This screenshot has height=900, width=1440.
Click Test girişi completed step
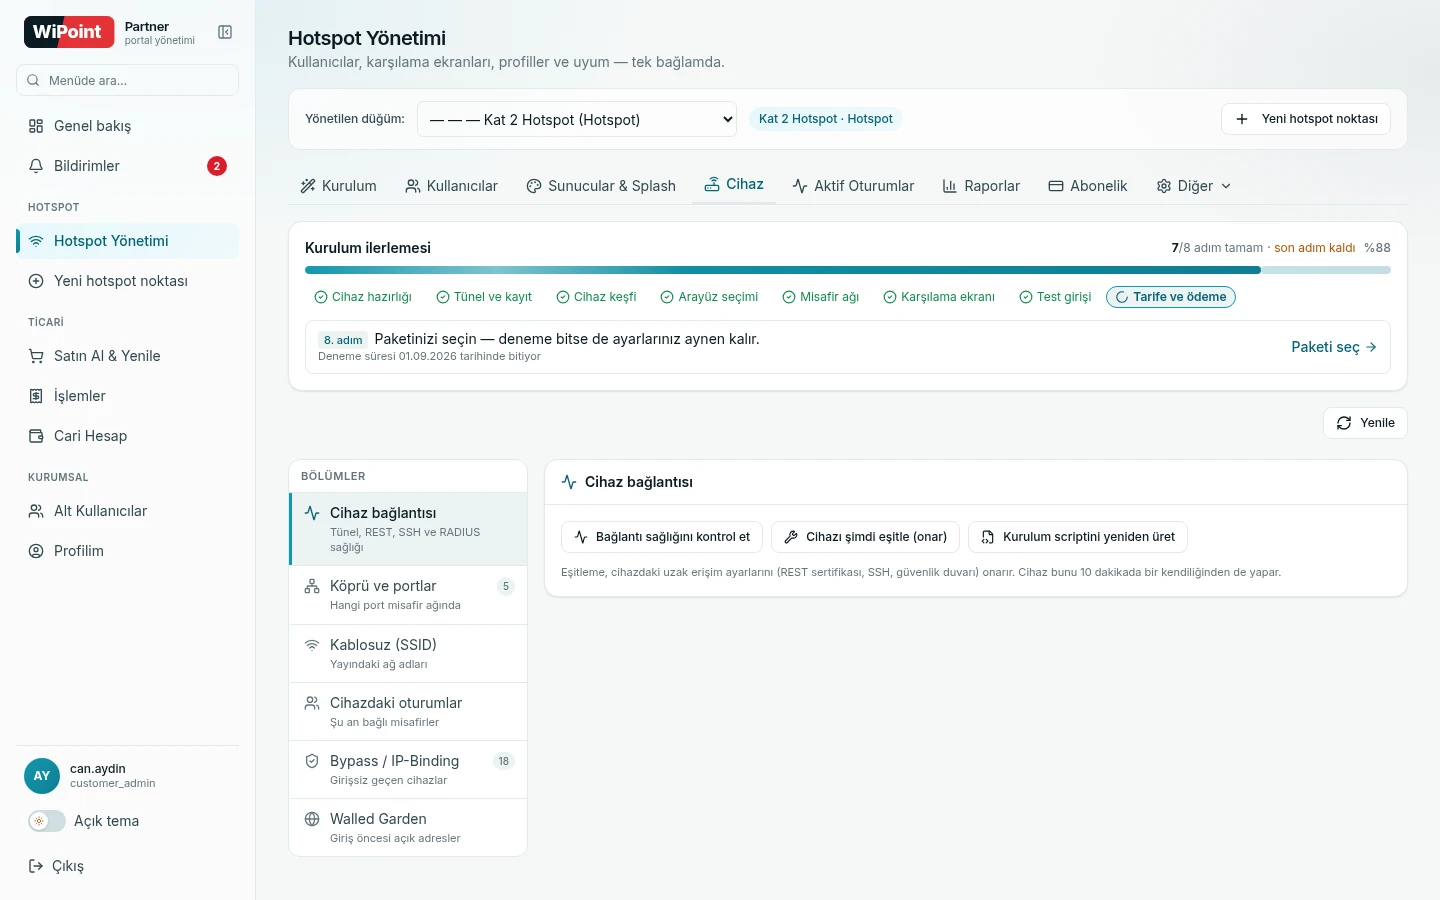pyautogui.click(x=1055, y=297)
